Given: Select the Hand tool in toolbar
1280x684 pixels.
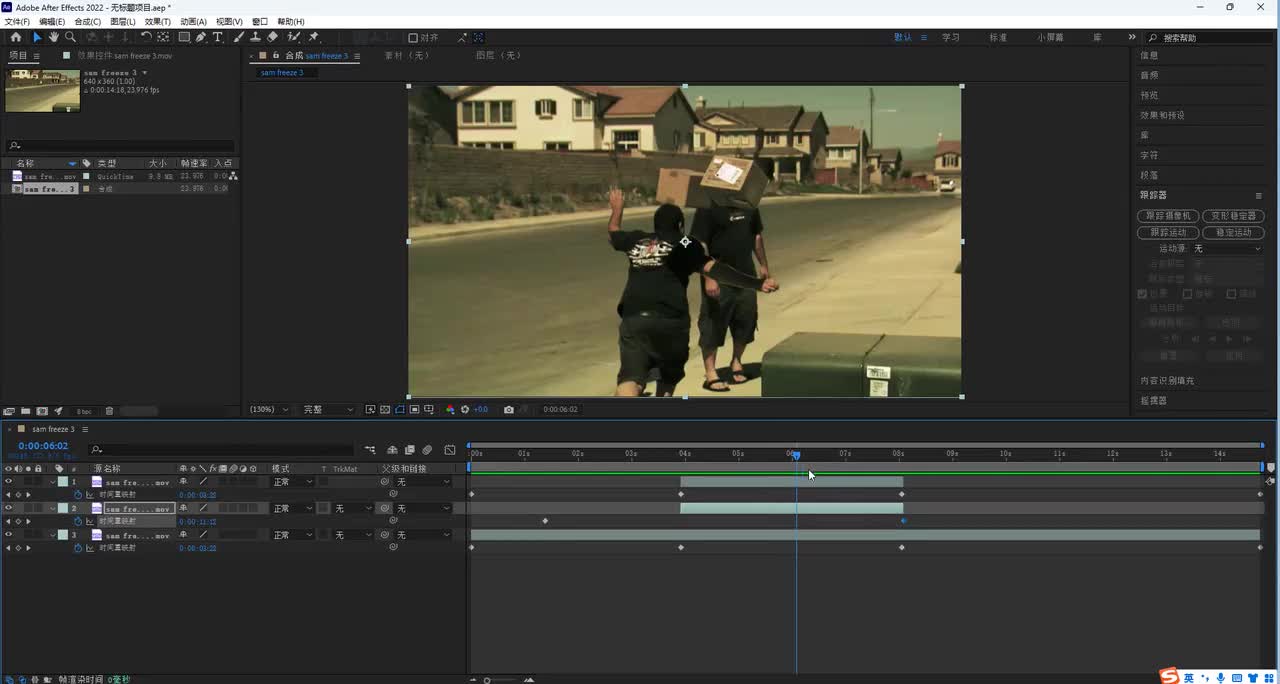Looking at the screenshot, I should (54, 37).
